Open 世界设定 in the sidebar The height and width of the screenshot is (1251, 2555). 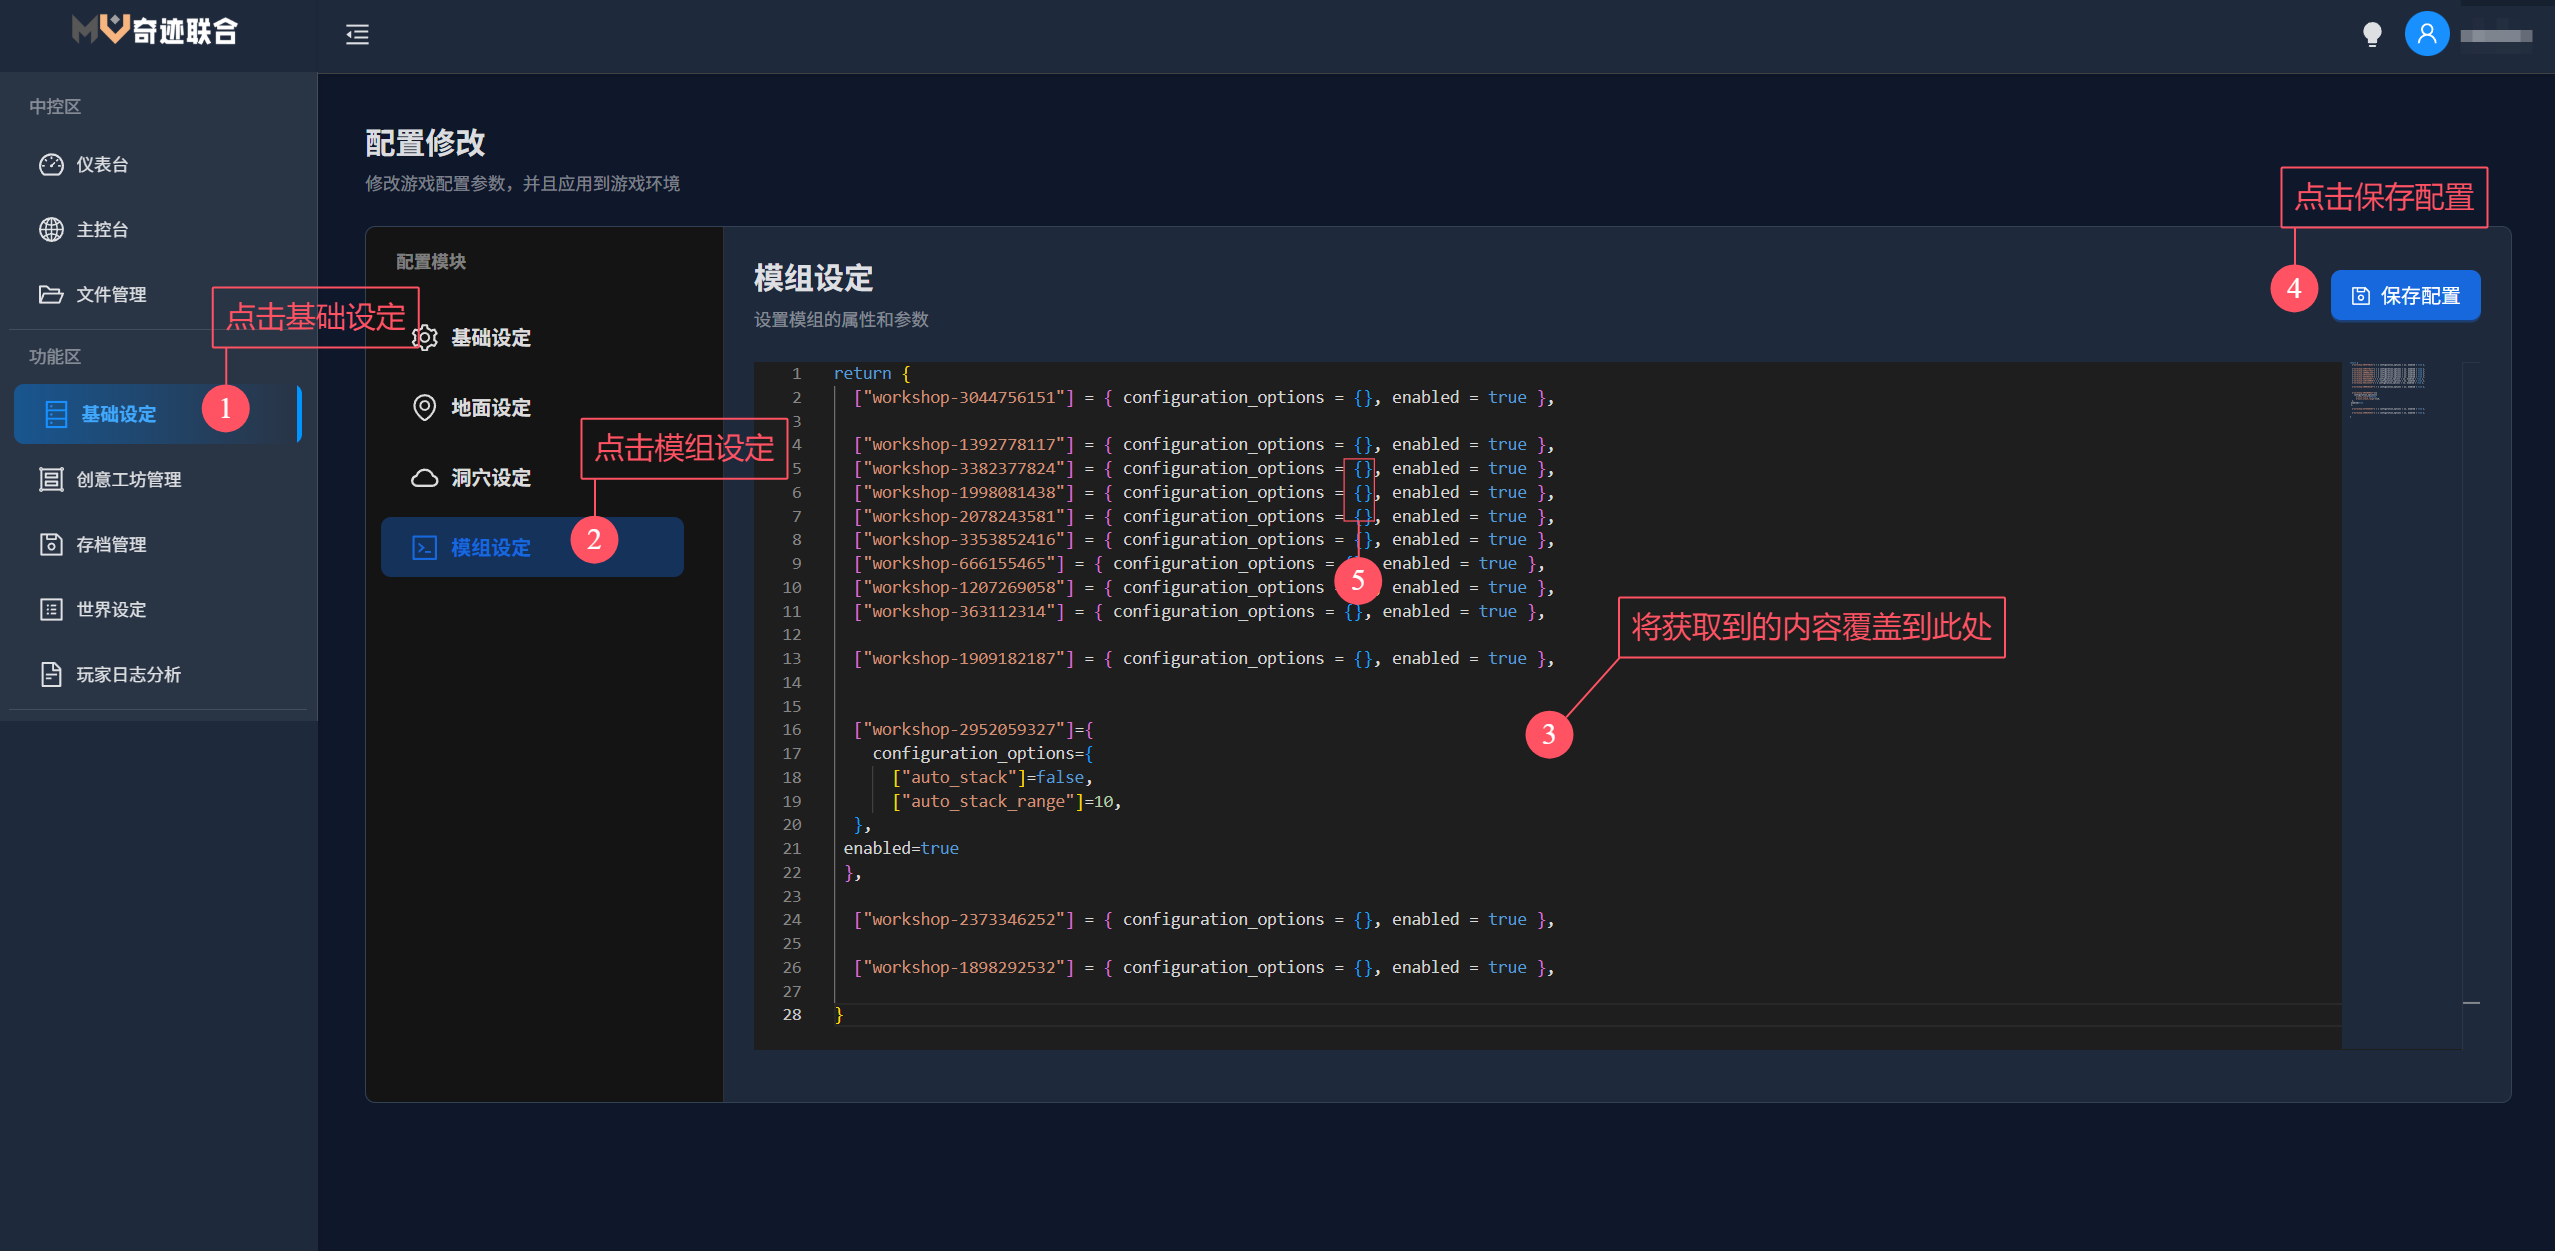pyautogui.click(x=110, y=610)
